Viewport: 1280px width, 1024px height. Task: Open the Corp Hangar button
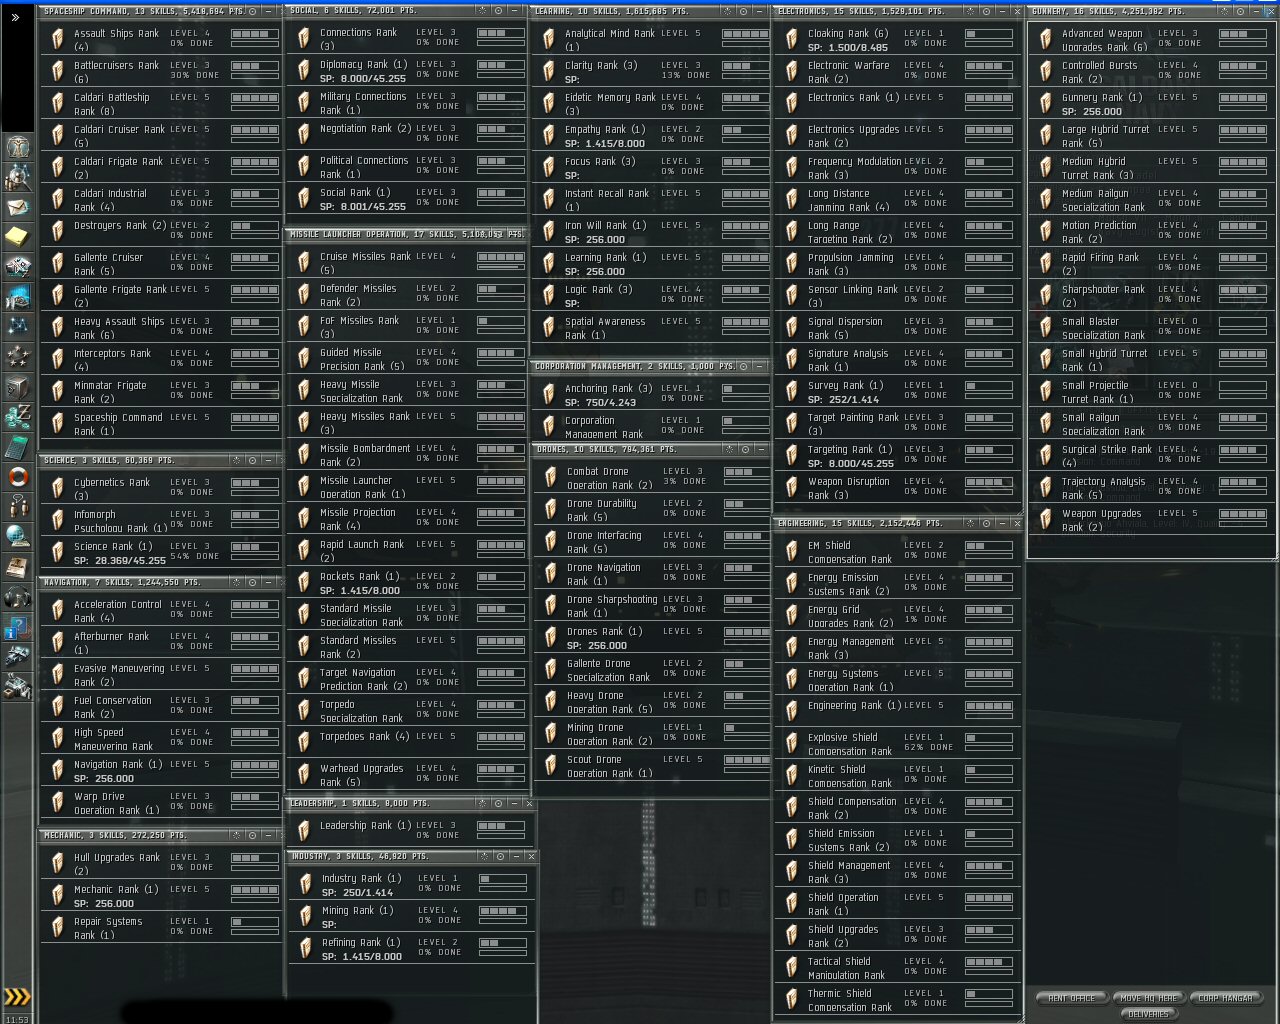pyautogui.click(x=1226, y=998)
